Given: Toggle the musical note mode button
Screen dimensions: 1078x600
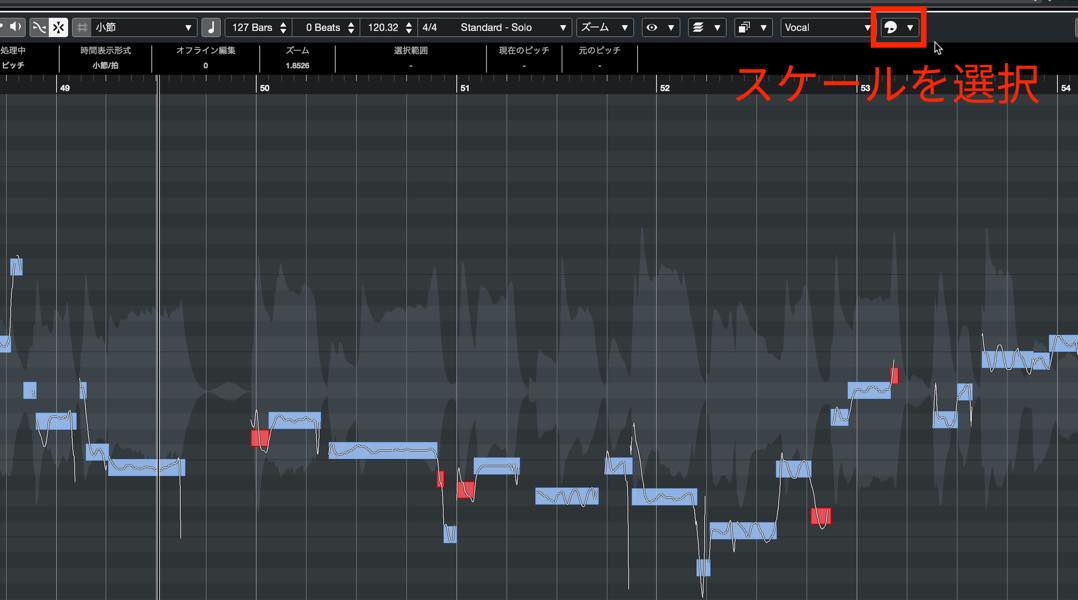Looking at the screenshot, I should (211, 27).
